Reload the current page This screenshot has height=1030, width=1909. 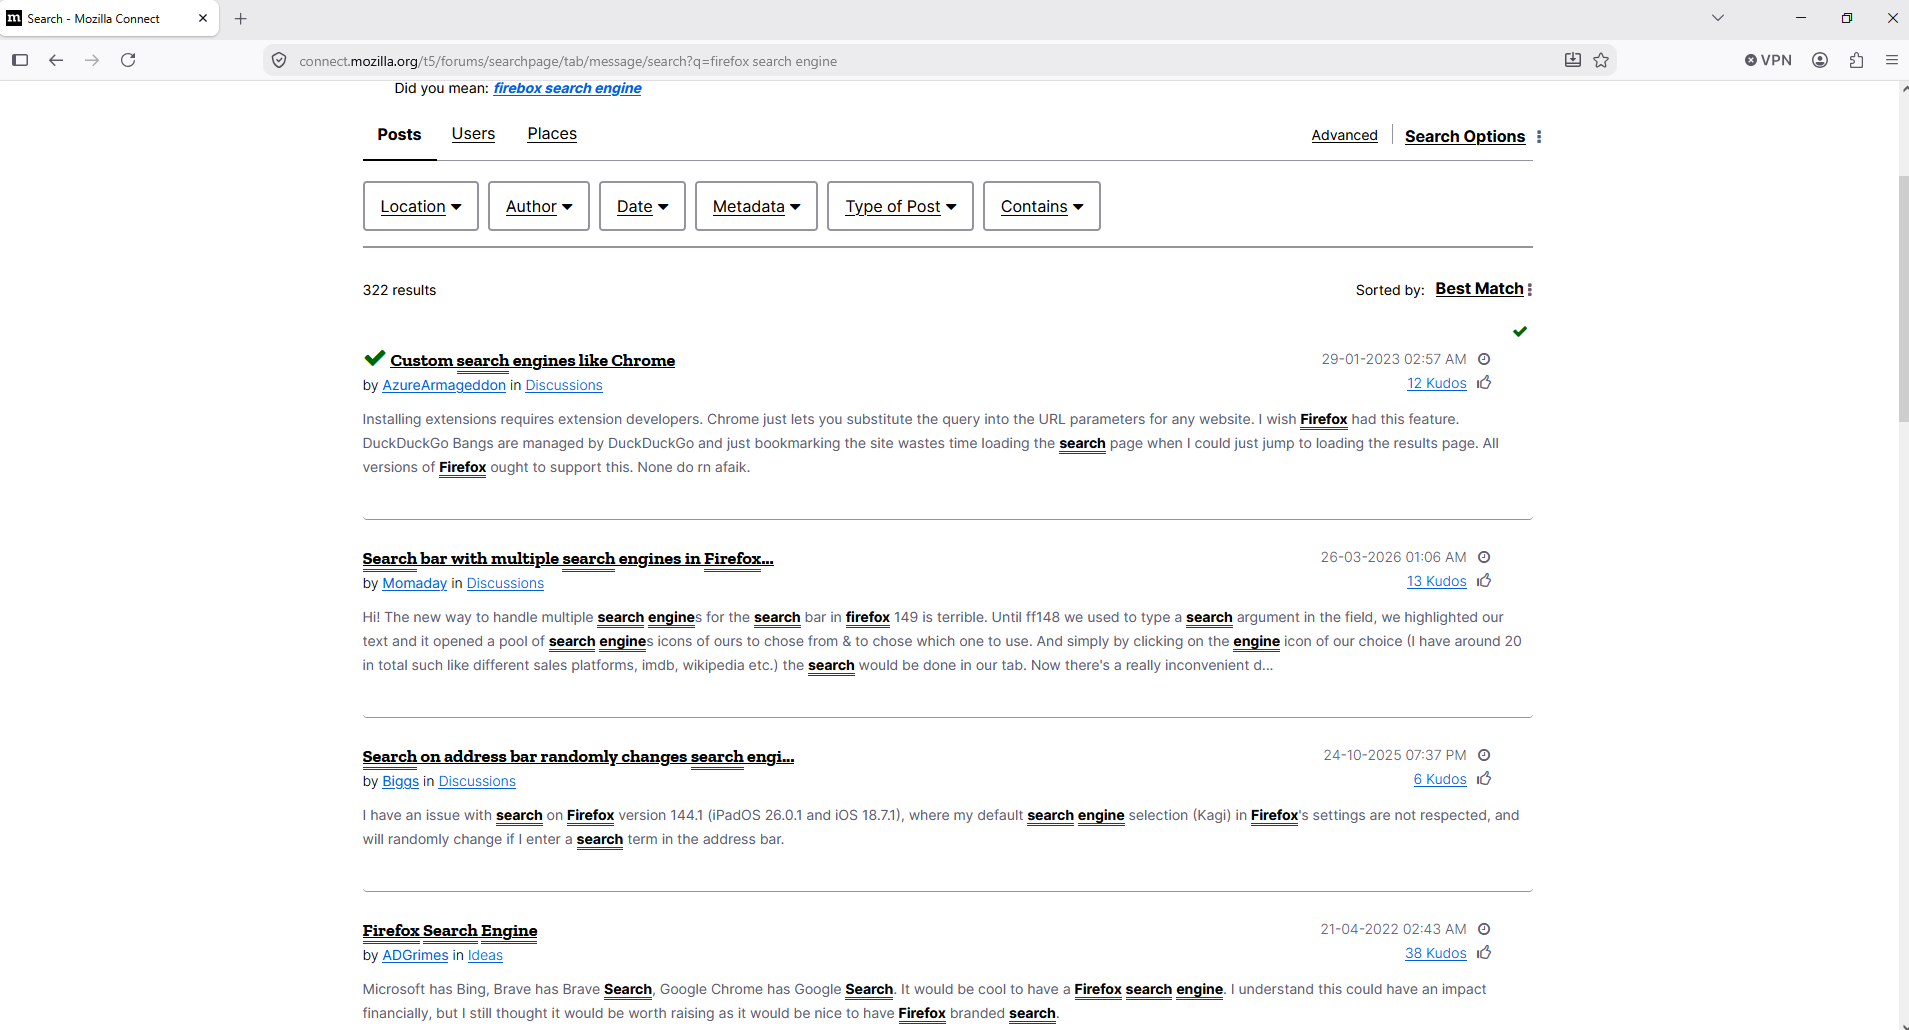tap(128, 60)
